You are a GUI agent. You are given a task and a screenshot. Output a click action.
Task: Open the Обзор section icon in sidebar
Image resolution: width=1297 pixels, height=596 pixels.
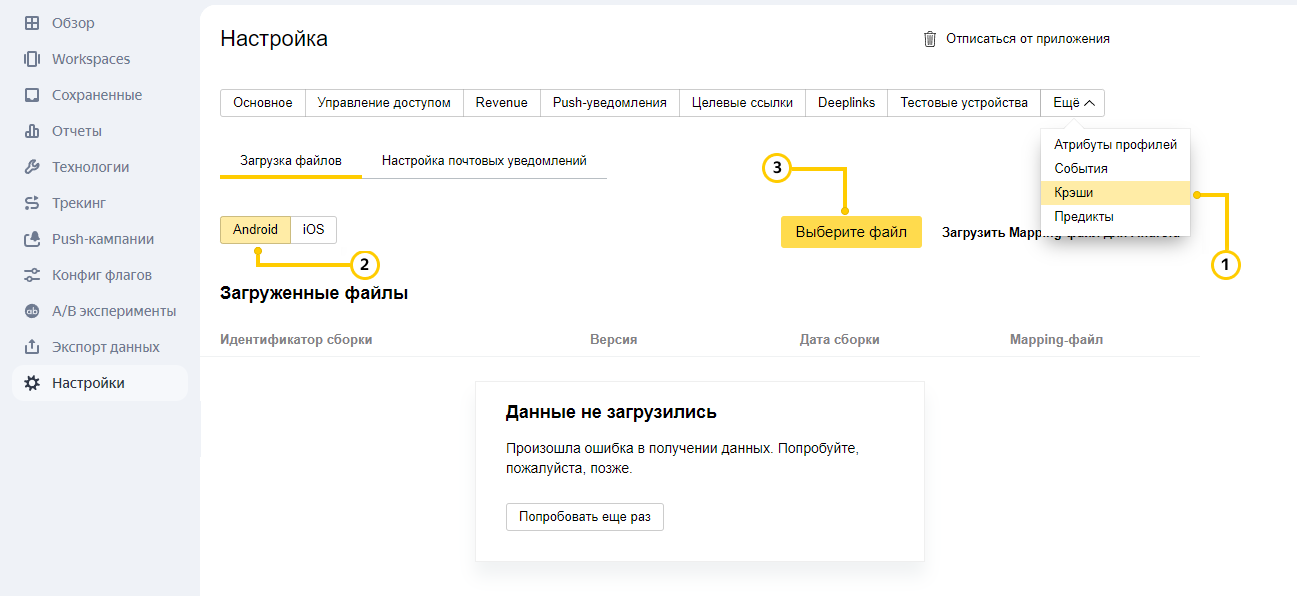[x=32, y=23]
